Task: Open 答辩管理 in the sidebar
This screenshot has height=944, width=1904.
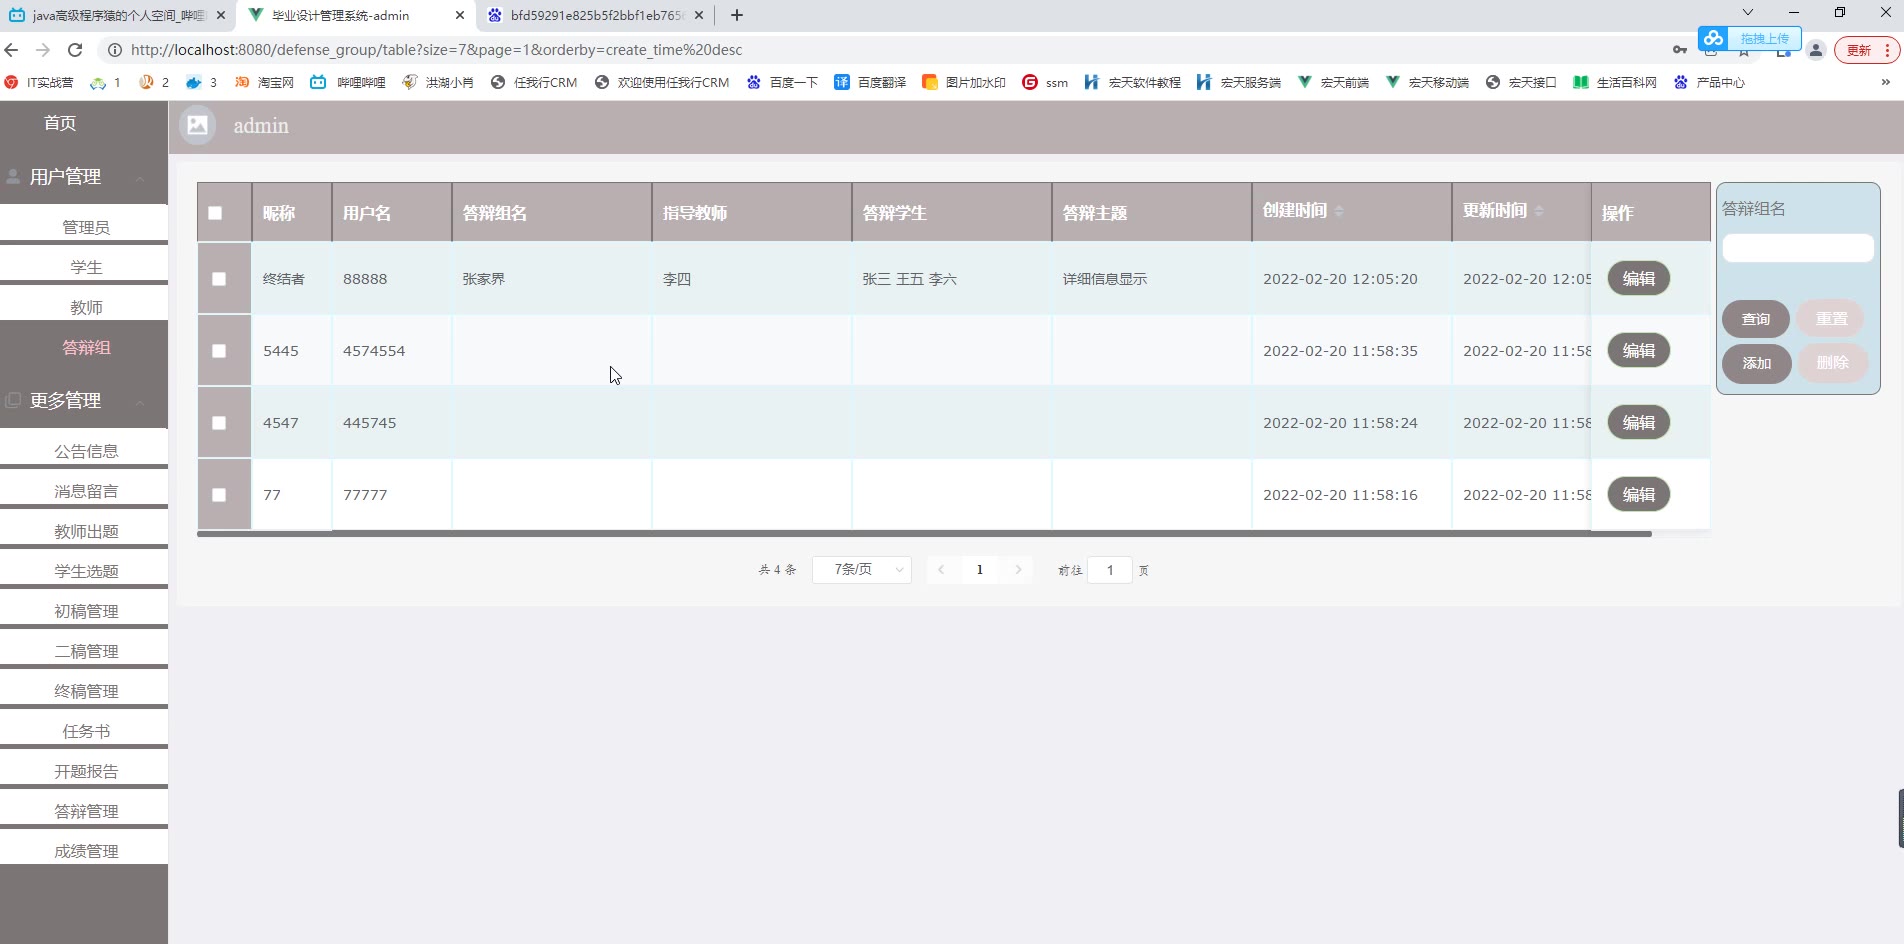Action: click(86, 811)
